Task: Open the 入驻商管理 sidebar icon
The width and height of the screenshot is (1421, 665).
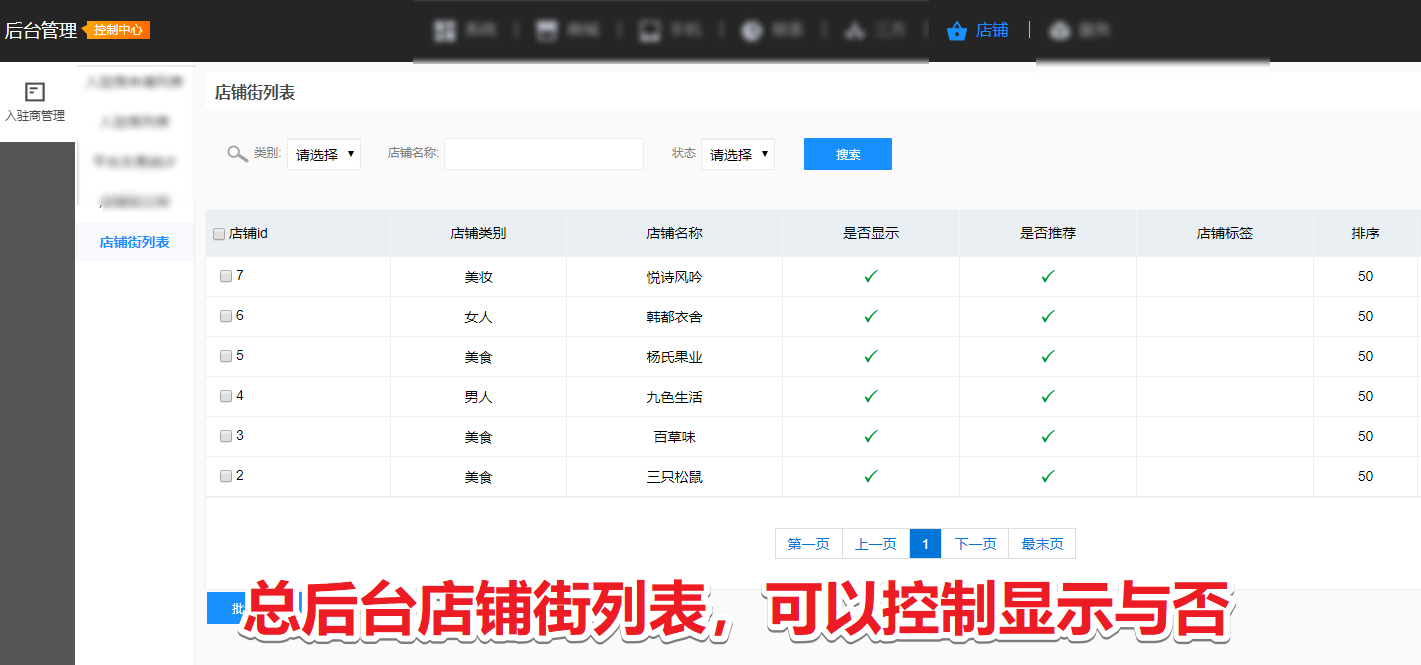Action: click(x=35, y=92)
